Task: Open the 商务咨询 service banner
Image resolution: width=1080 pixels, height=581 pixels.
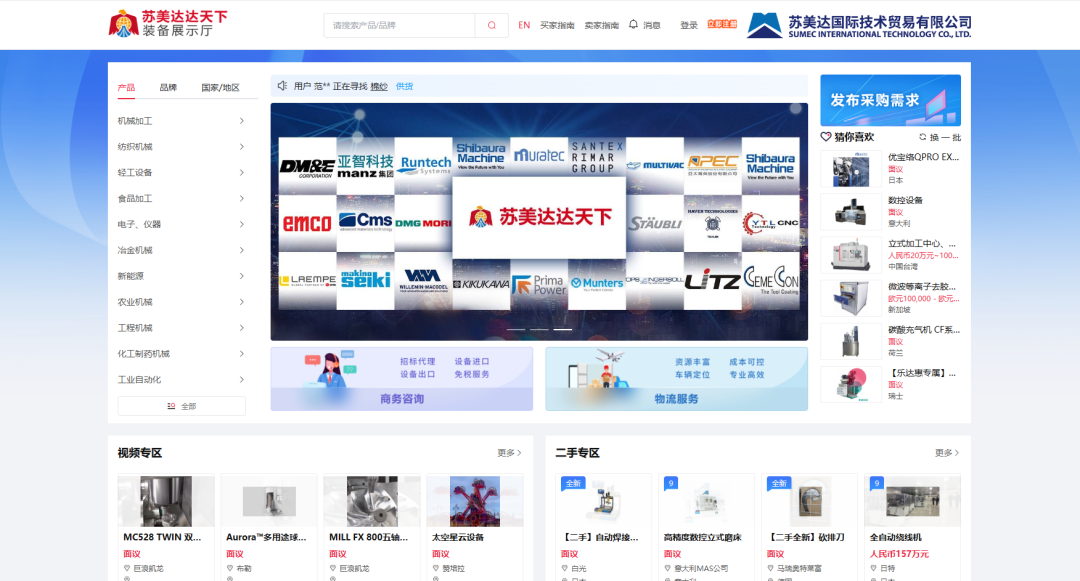Action: (x=402, y=379)
